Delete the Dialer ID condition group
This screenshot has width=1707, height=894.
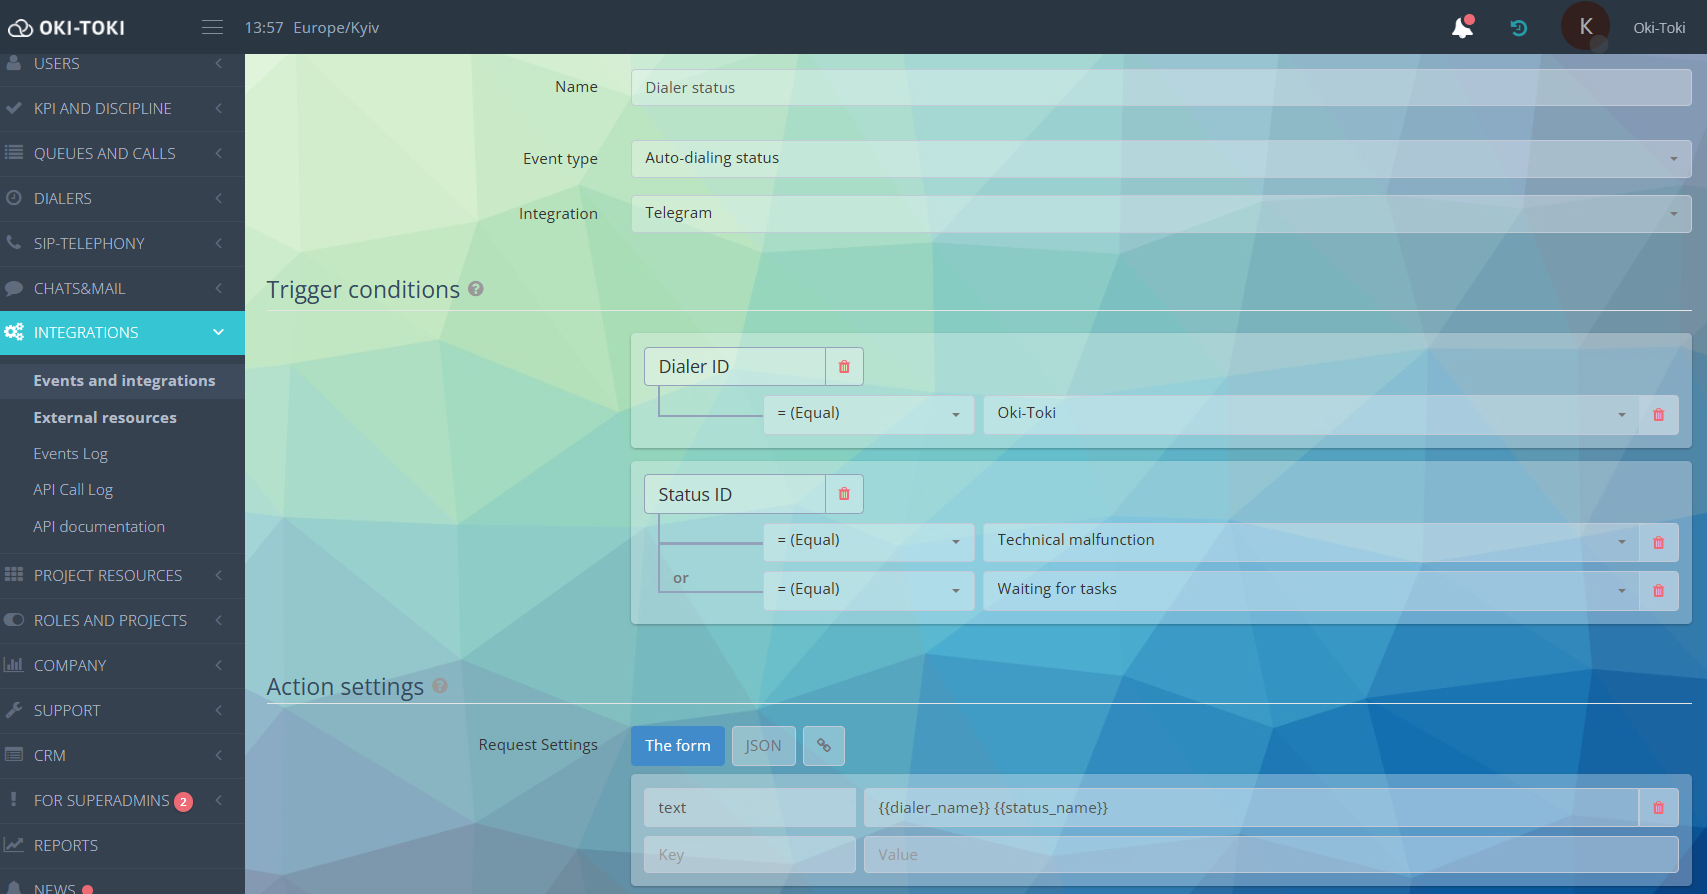tap(844, 367)
